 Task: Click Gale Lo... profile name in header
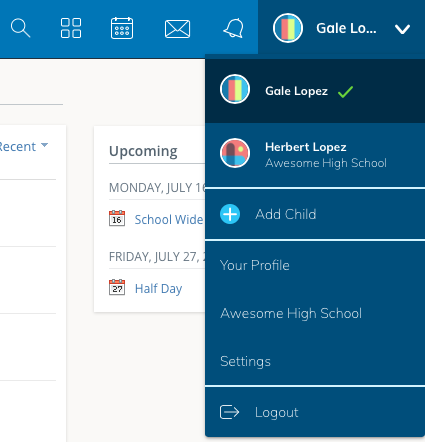pyautogui.click(x=346, y=28)
